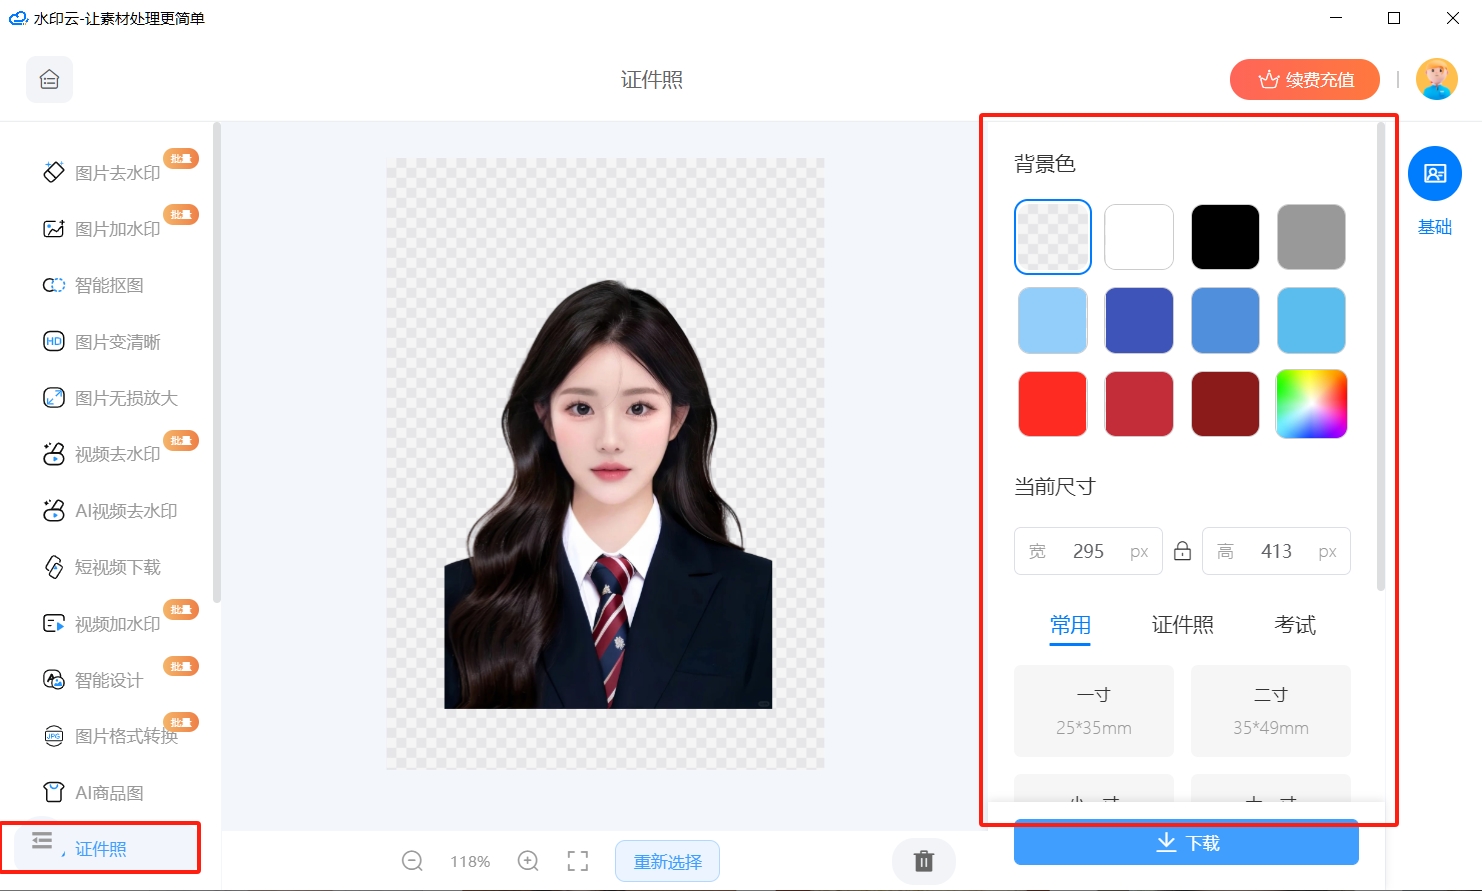Click the zoom in magnifier icon
Image resolution: width=1482 pixels, height=891 pixels.
(528, 861)
